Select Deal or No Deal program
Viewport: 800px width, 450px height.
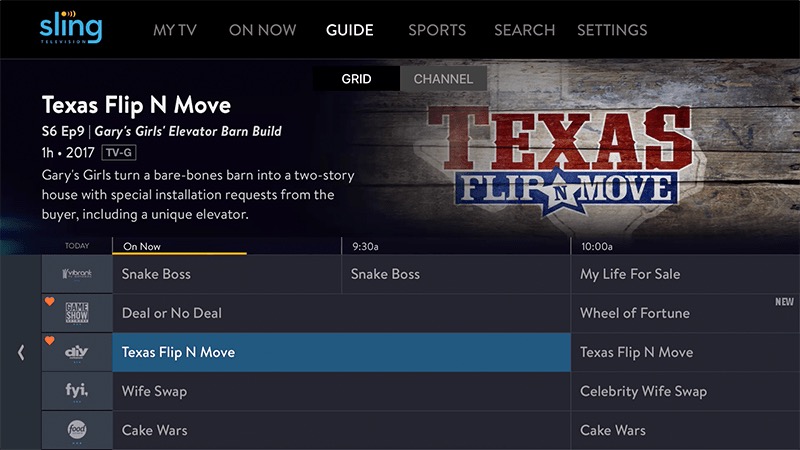click(x=341, y=313)
